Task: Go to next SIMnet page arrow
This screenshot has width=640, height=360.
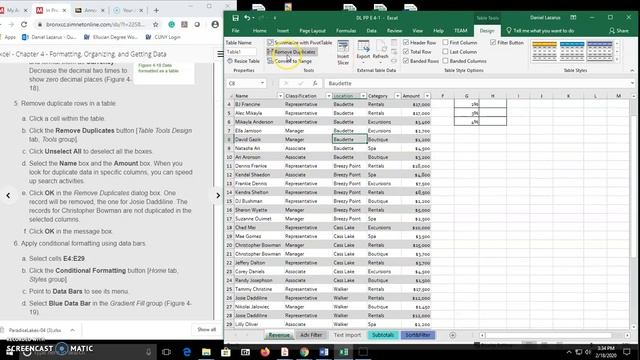Action: [218, 196]
